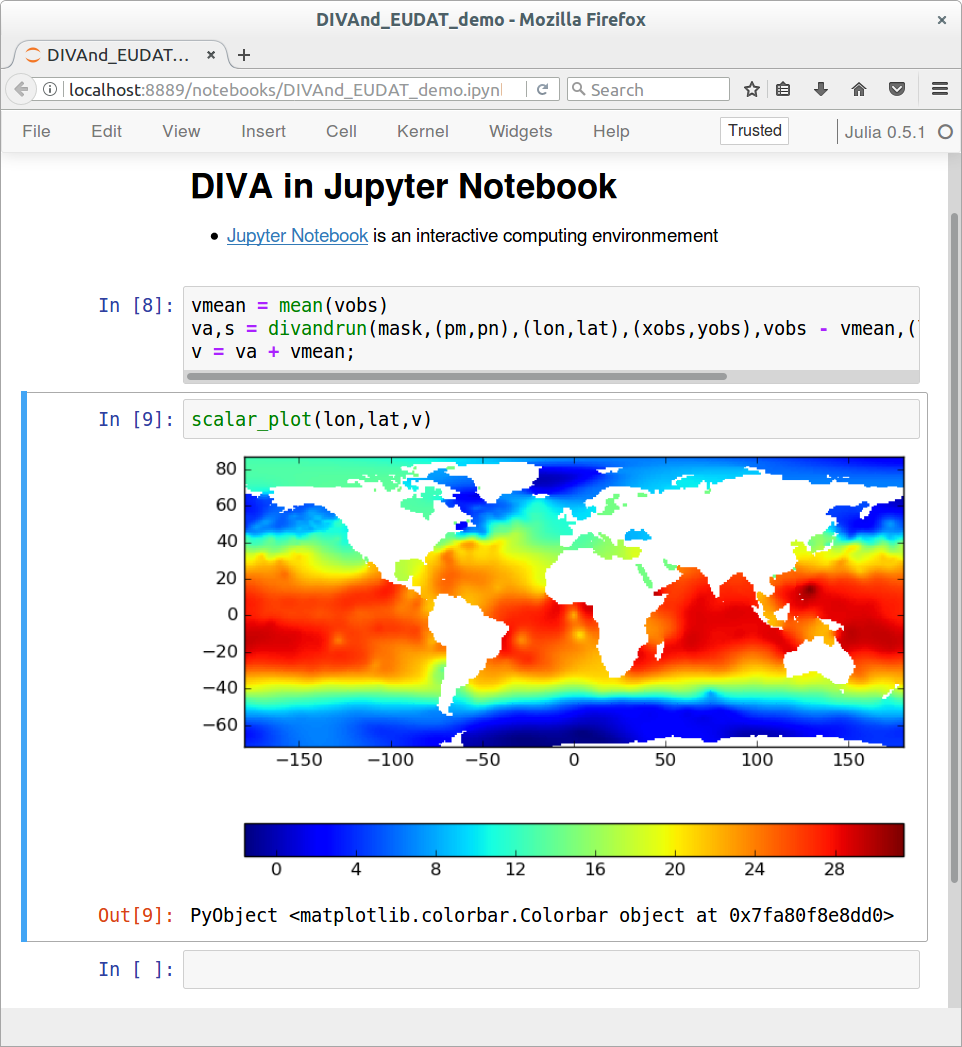Click the Pocket save icon
This screenshot has height=1047, width=962.
pyautogui.click(x=898, y=90)
